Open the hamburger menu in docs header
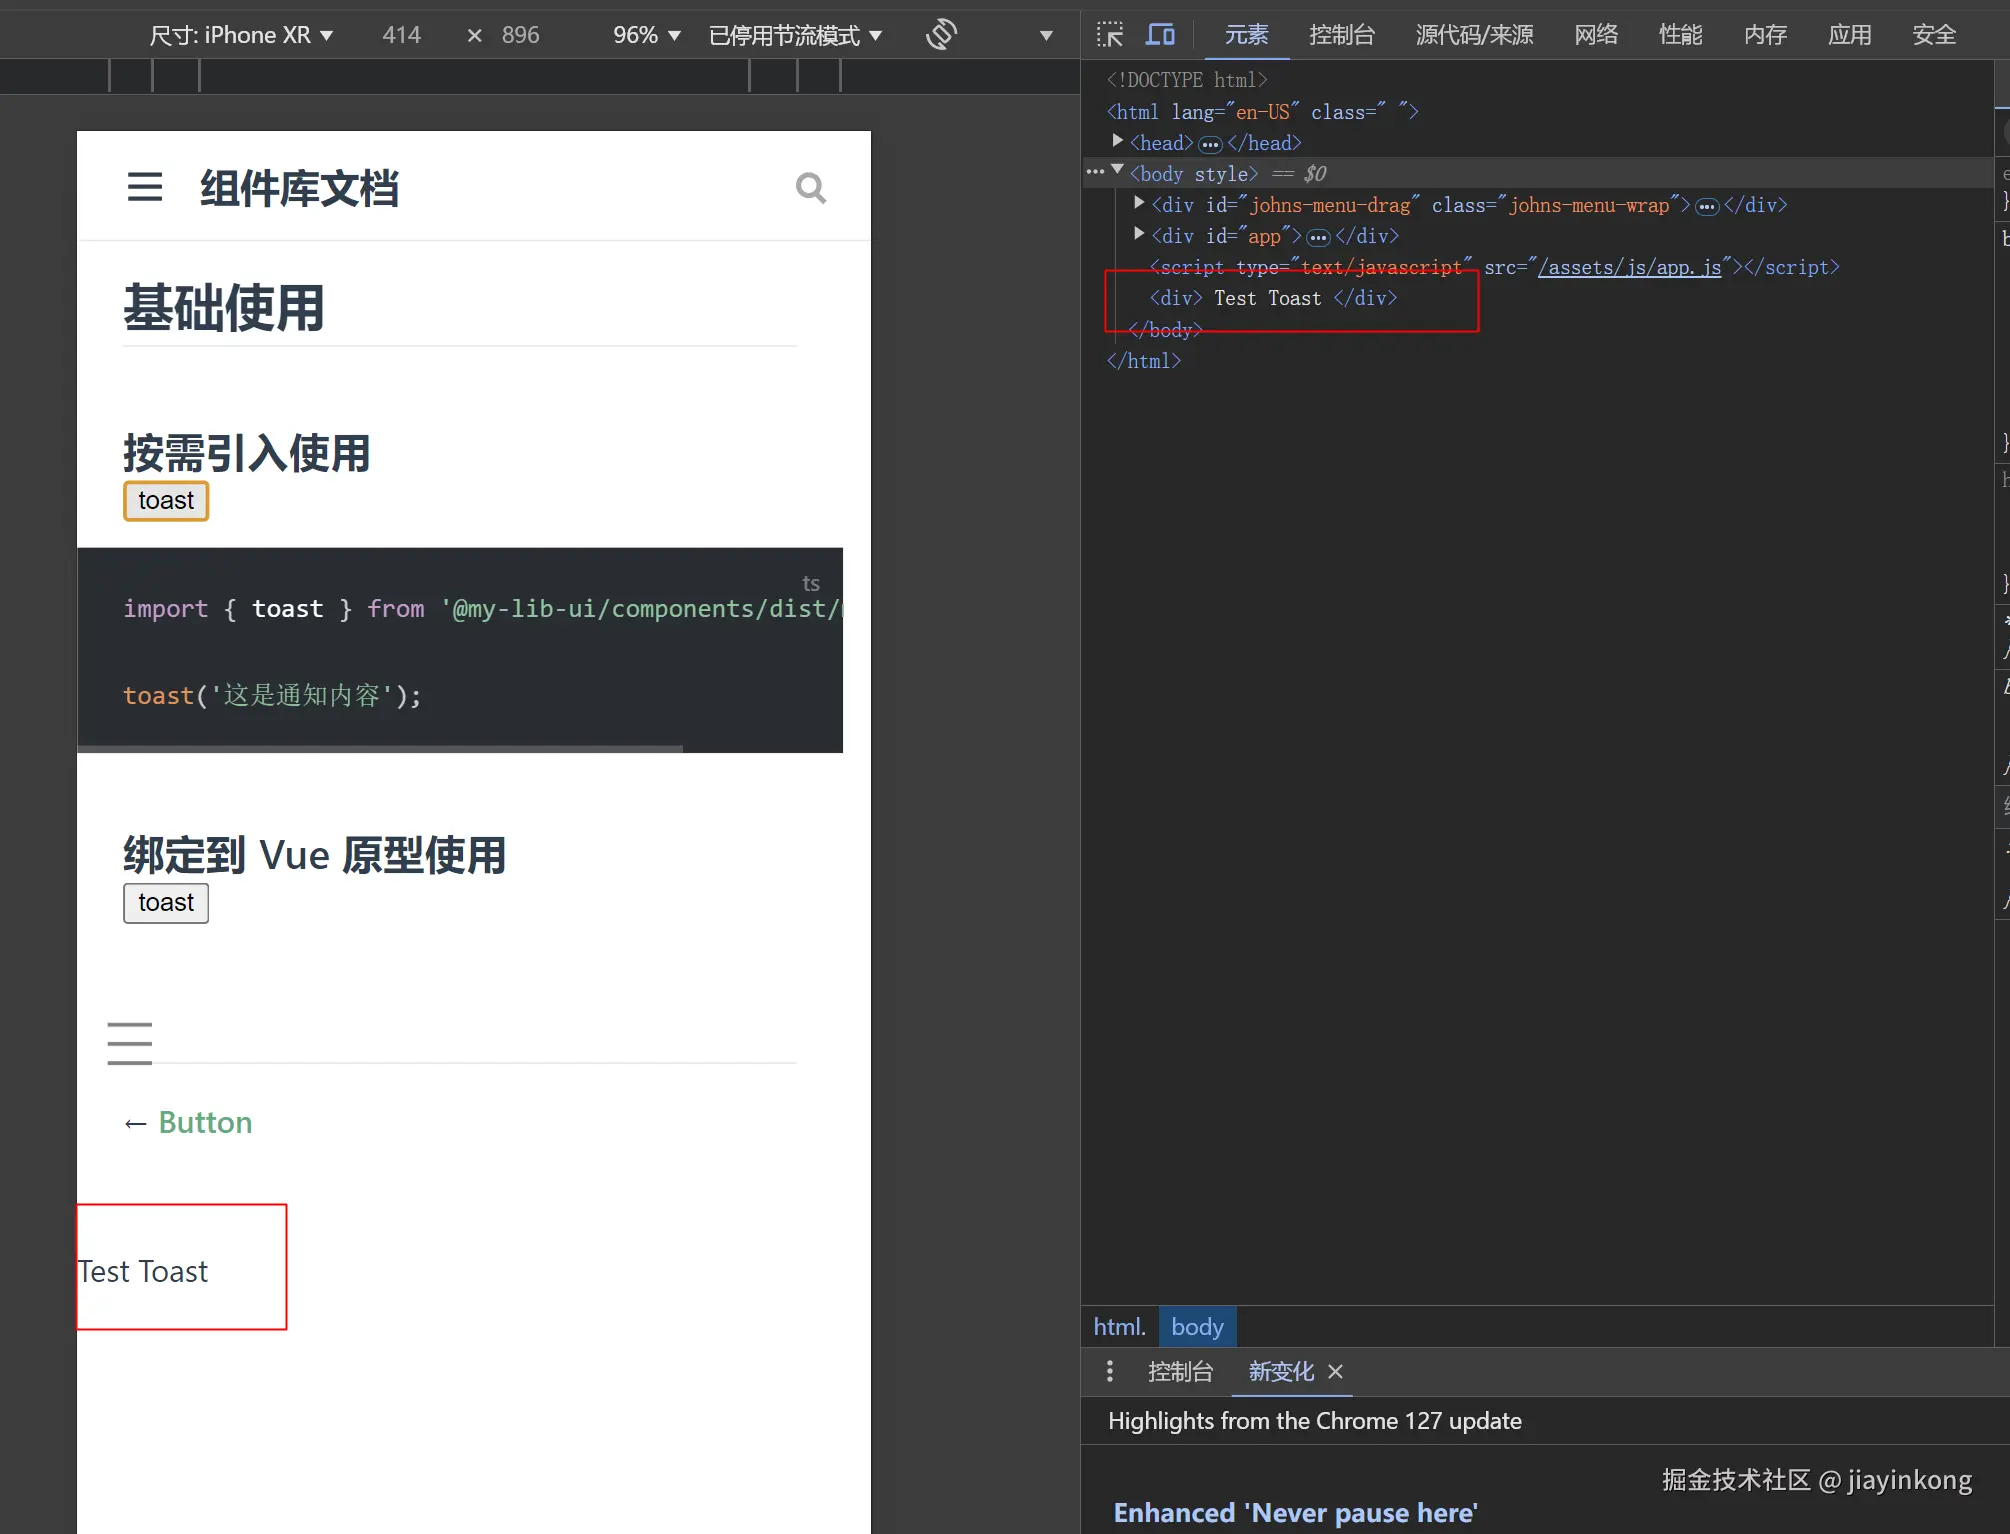Viewport: 2010px width, 1534px height. 145,187
